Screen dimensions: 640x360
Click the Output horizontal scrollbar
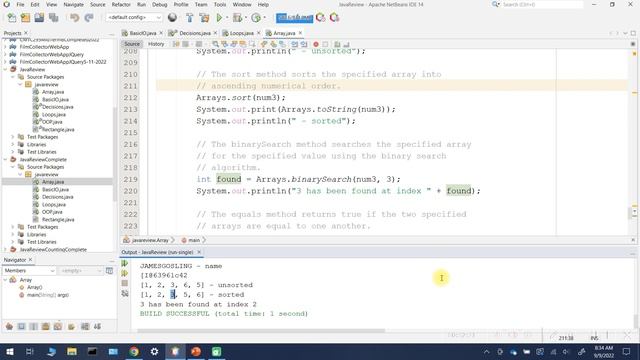pyautogui.click(x=261, y=331)
